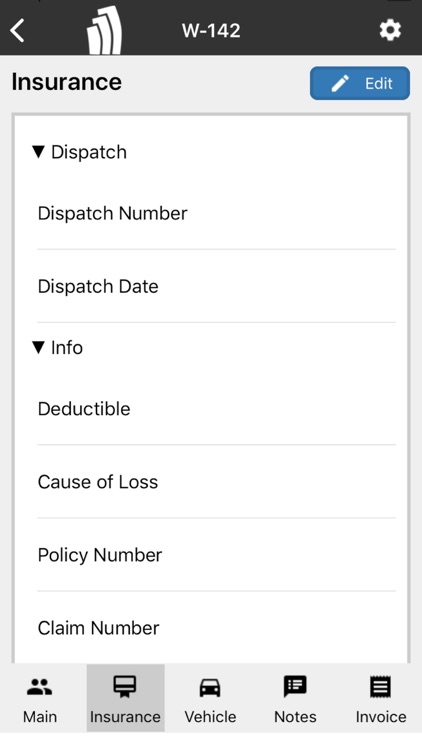
Task: Select the Cause of Loss row
Action: pos(216,482)
